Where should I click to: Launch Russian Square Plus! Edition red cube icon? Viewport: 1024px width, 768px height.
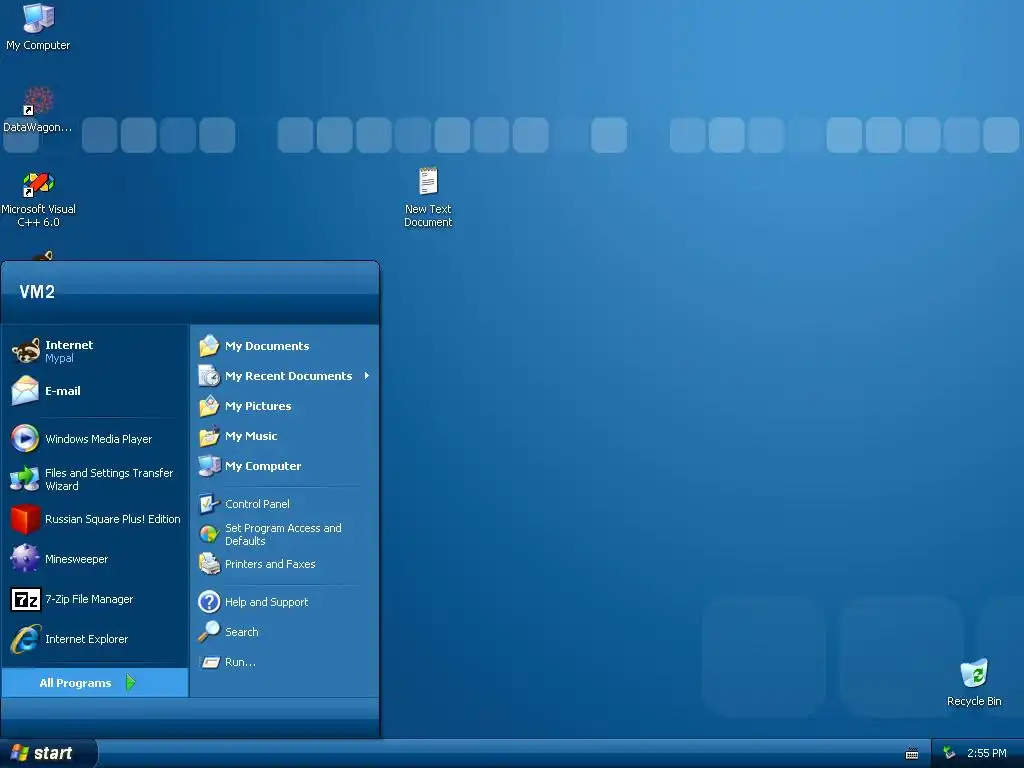pyautogui.click(x=25, y=519)
